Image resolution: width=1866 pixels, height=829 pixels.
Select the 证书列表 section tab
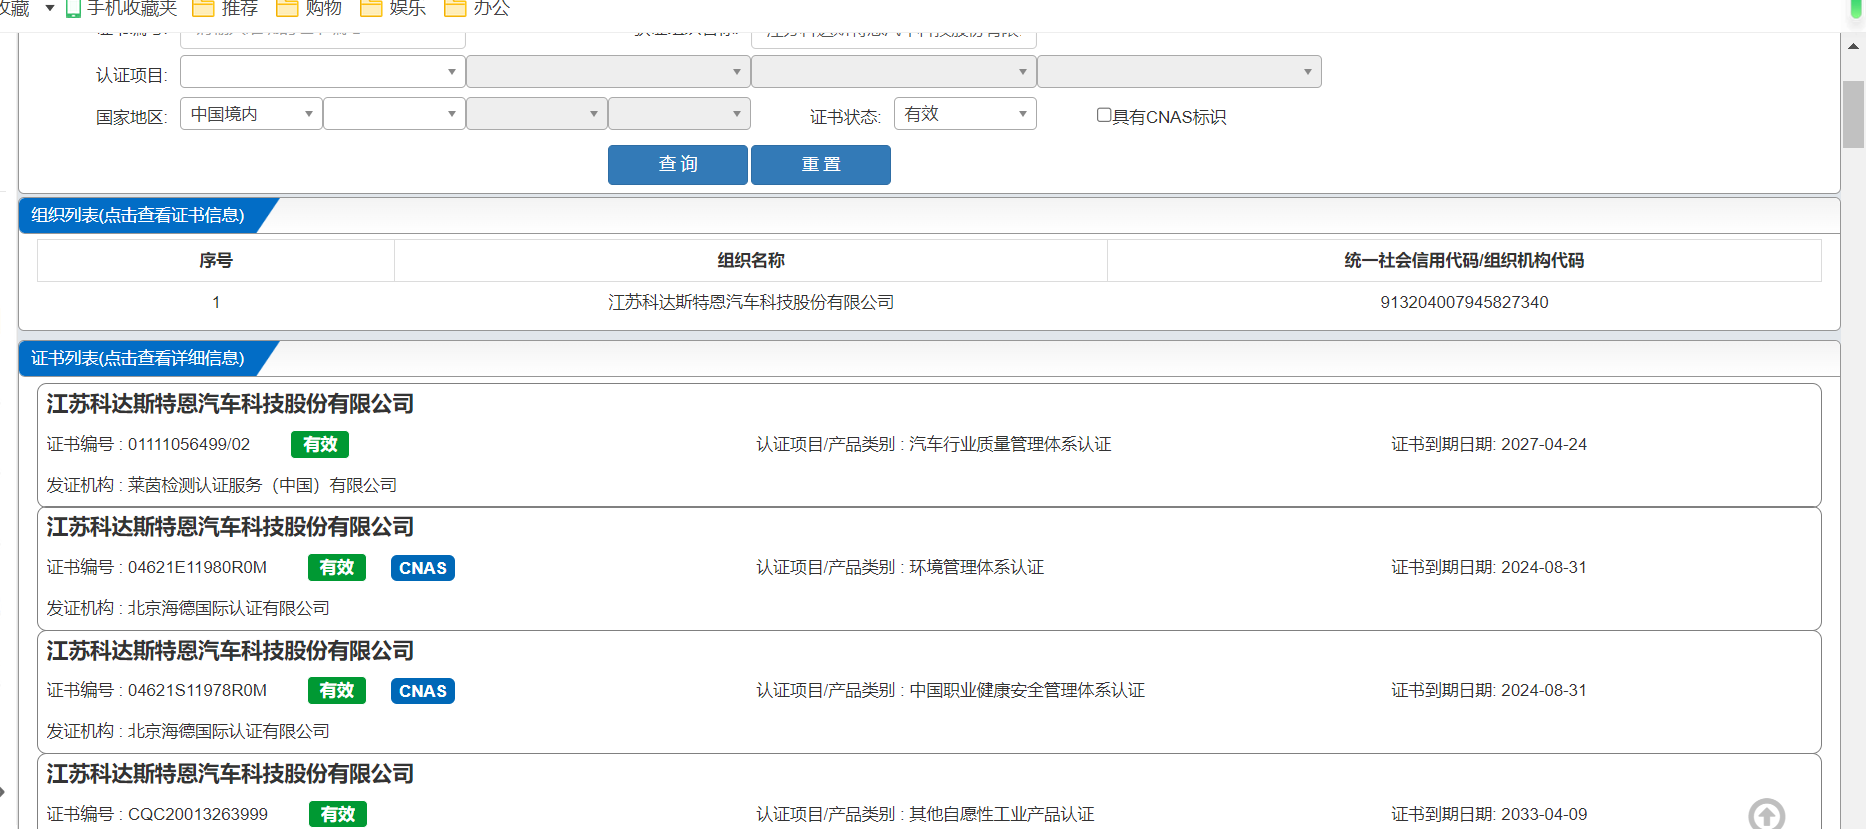[138, 358]
